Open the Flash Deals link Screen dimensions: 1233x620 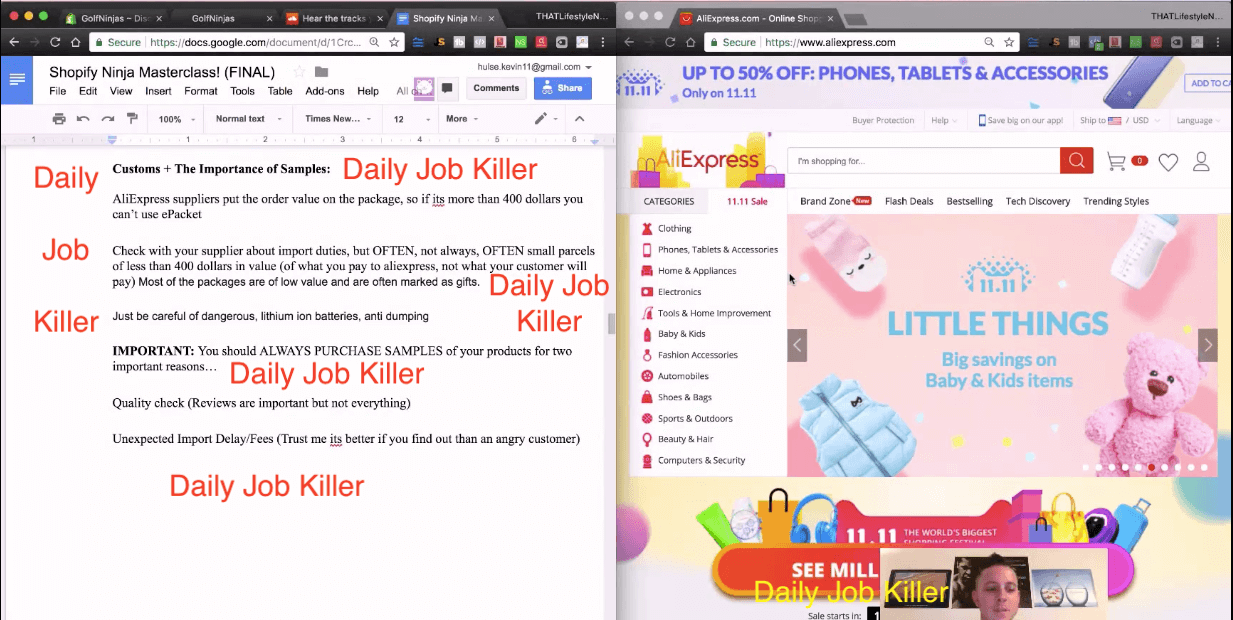909,201
